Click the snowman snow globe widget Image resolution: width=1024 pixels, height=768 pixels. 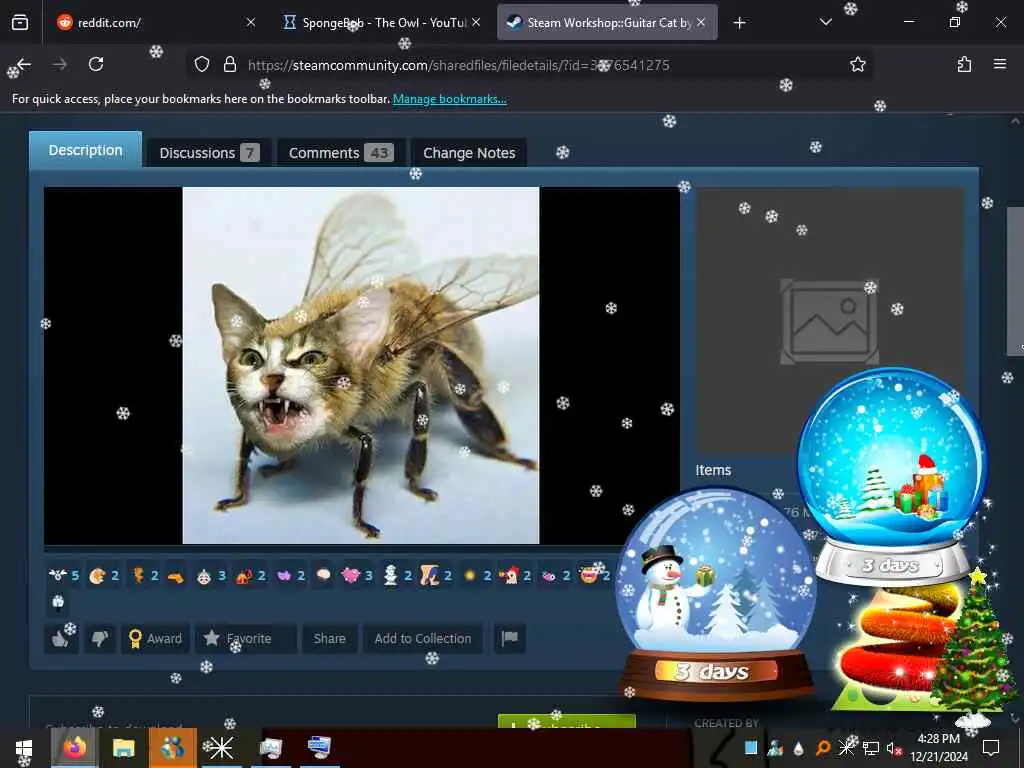[x=716, y=593]
